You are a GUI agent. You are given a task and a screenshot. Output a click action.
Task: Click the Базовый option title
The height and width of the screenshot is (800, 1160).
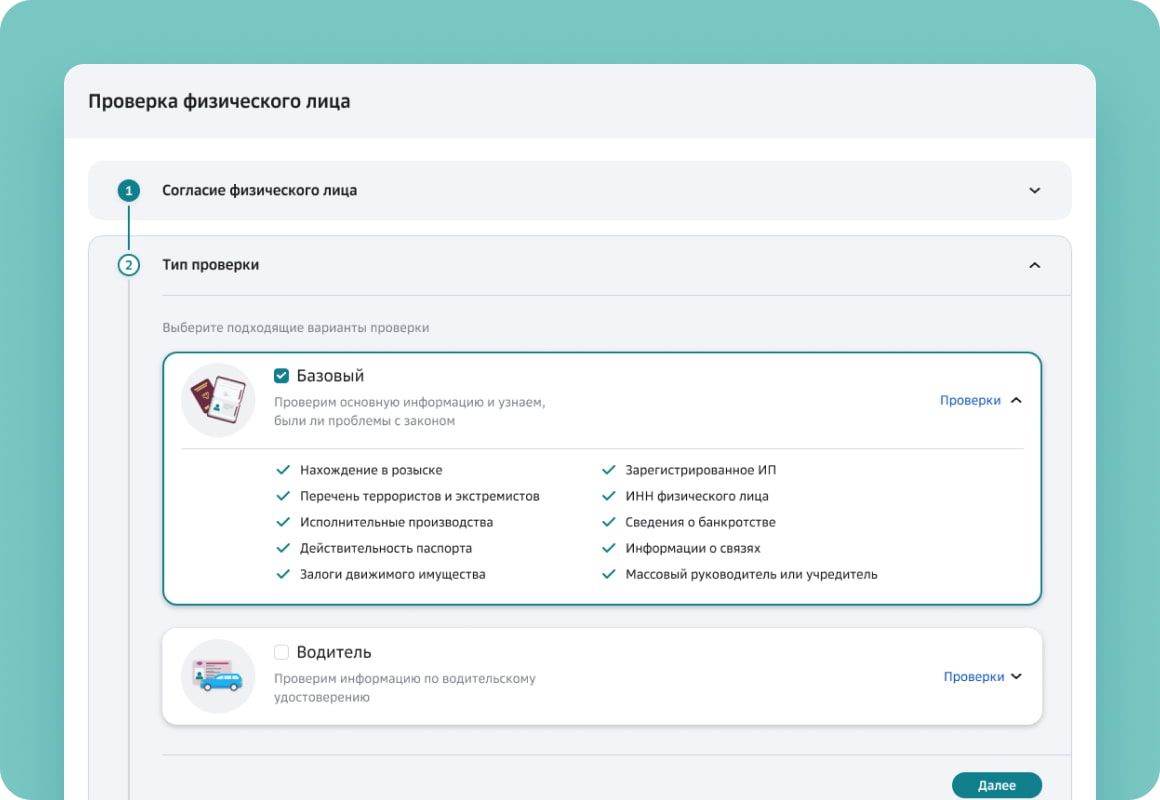pos(330,376)
